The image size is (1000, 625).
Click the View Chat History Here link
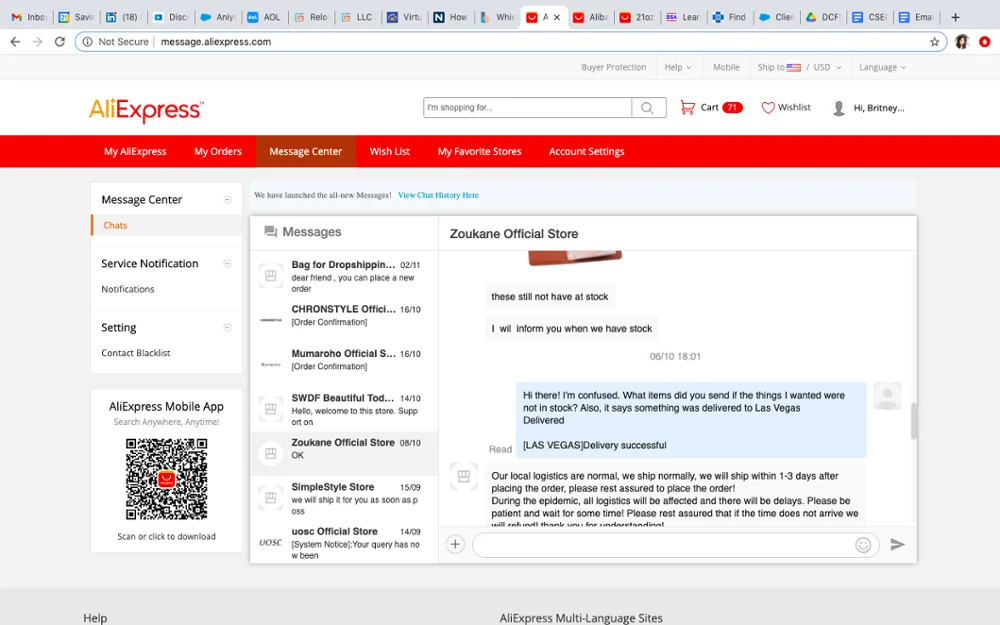pos(438,195)
